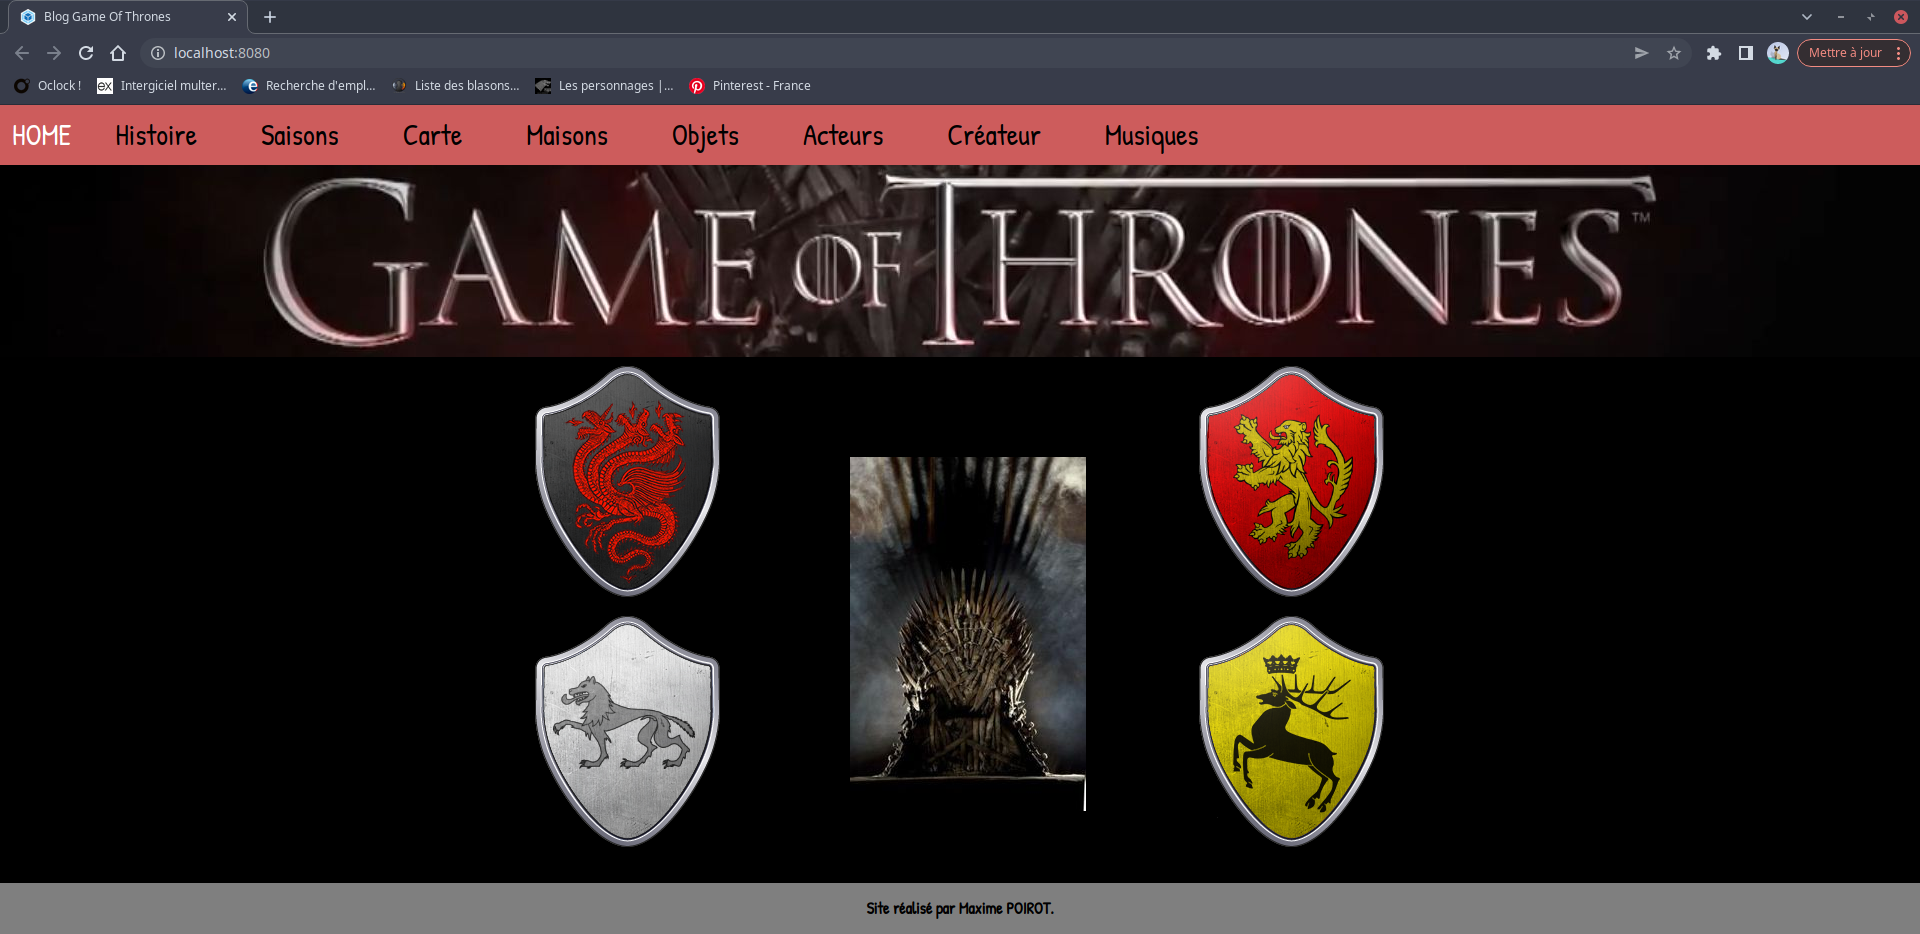
Task: Click the Mettre à jour button
Action: tap(1844, 53)
